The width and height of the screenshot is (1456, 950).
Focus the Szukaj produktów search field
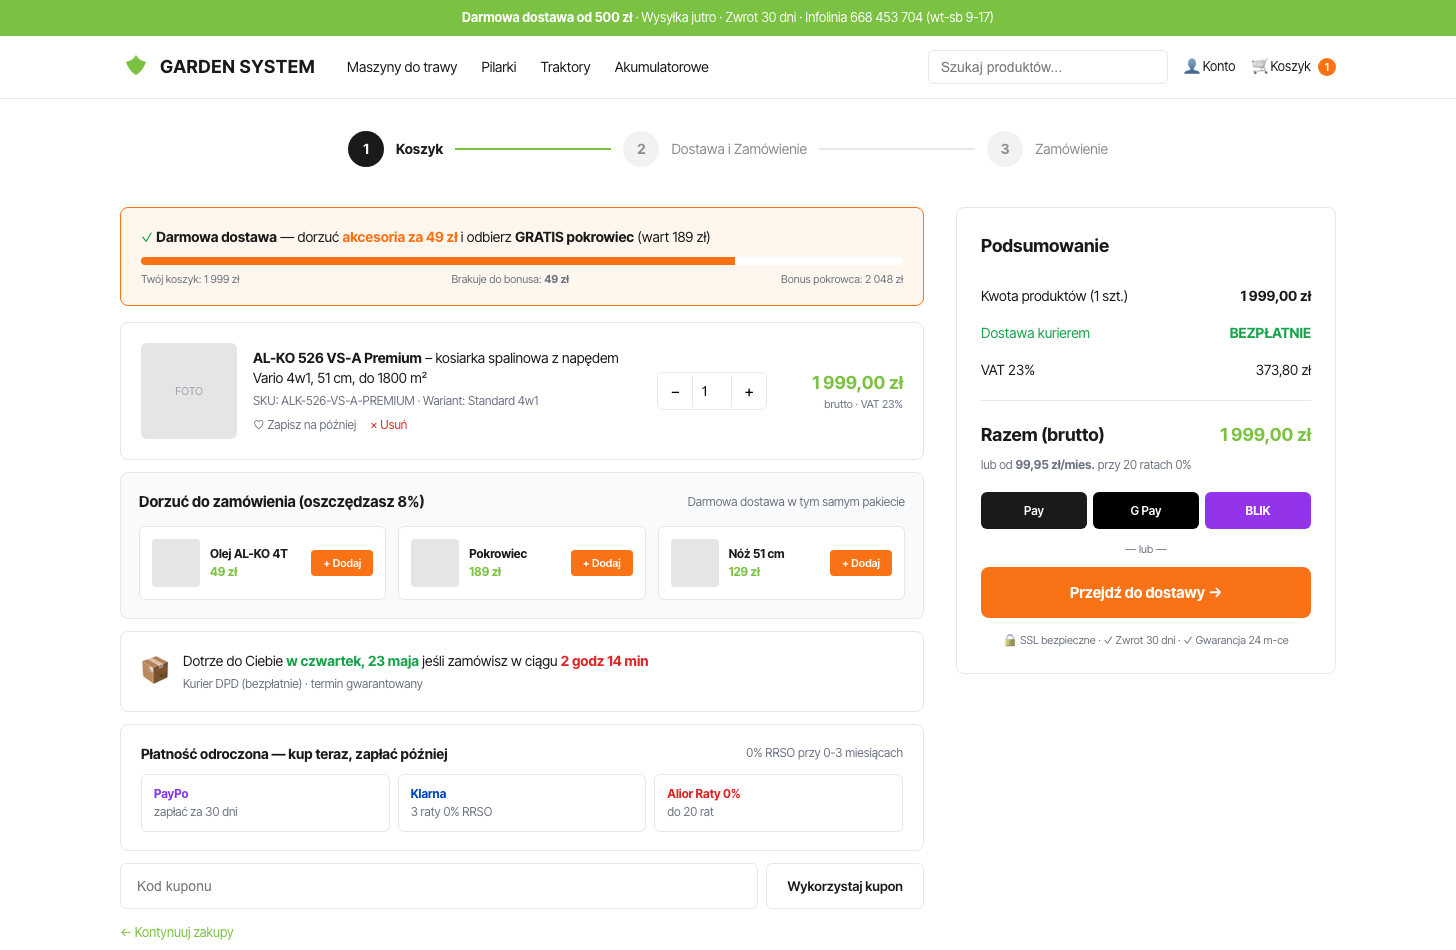[x=1048, y=67]
